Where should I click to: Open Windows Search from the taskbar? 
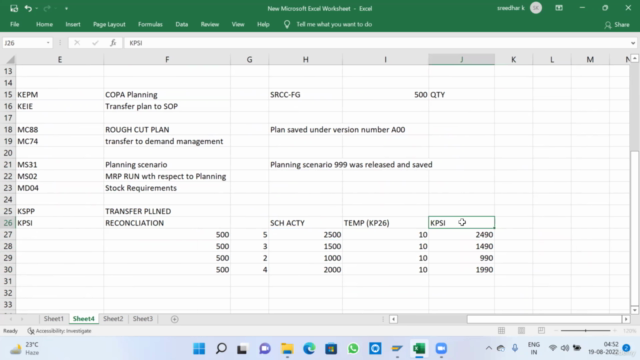pyautogui.click(x=221, y=349)
